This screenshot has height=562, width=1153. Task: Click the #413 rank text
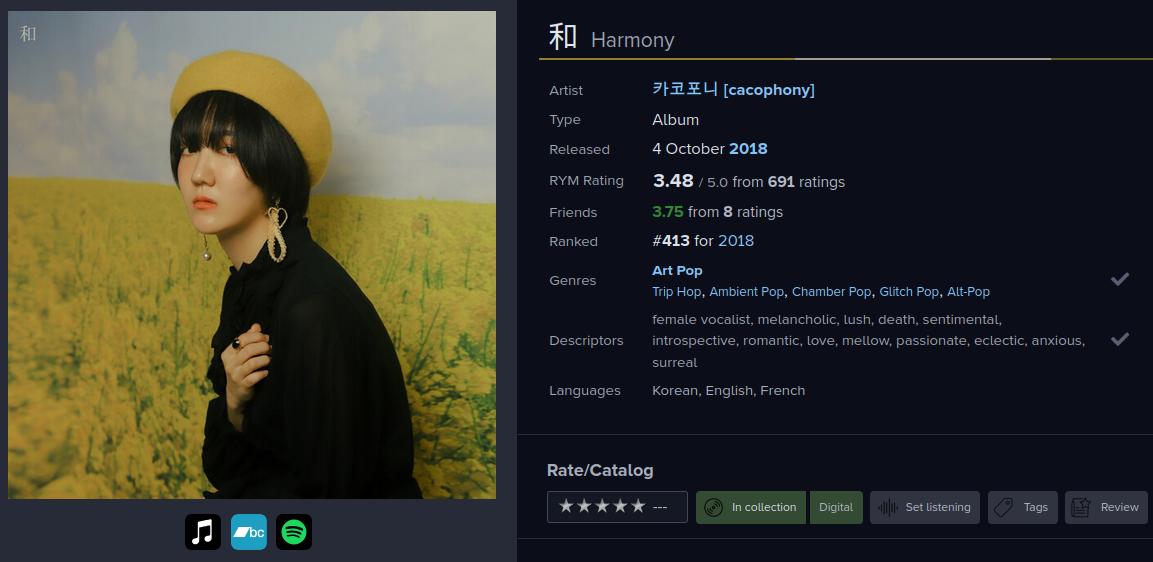(671, 241)
